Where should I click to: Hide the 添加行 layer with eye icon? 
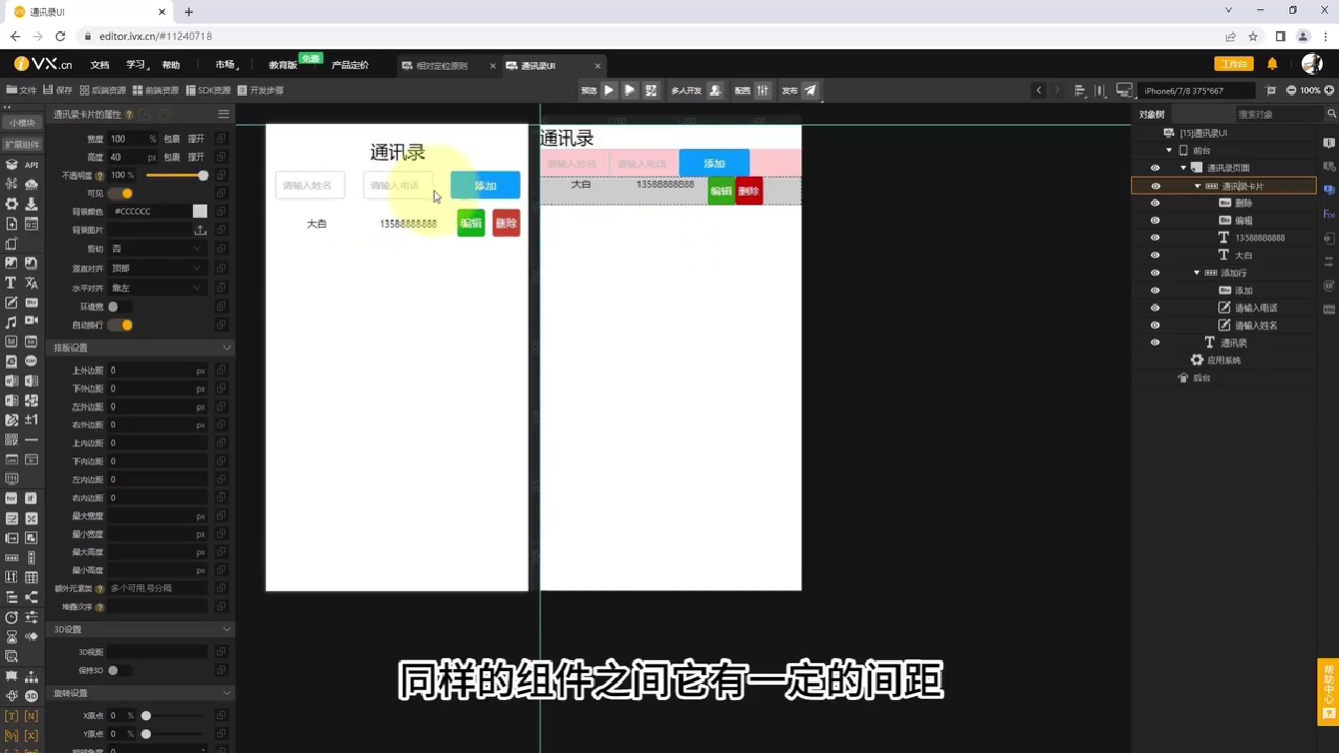1155,273
